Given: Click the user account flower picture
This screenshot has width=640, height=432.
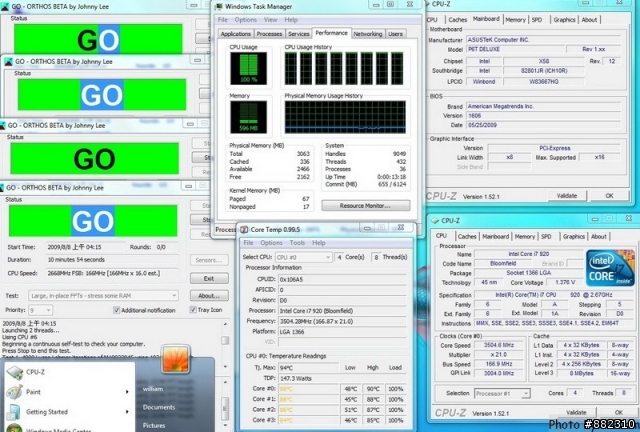Looking at the screenshot, I should (176, 359).
